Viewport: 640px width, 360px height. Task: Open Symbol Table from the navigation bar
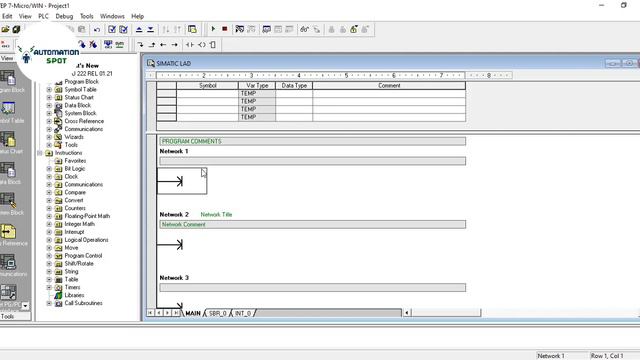[x=8, y=112]
